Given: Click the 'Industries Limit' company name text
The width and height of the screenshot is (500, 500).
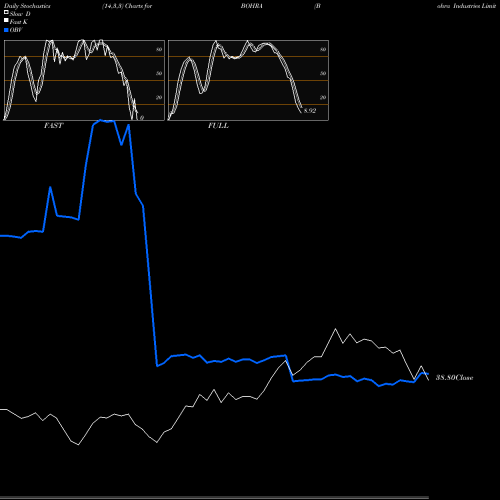Looking at the screenshot, I should coord(474,6).
